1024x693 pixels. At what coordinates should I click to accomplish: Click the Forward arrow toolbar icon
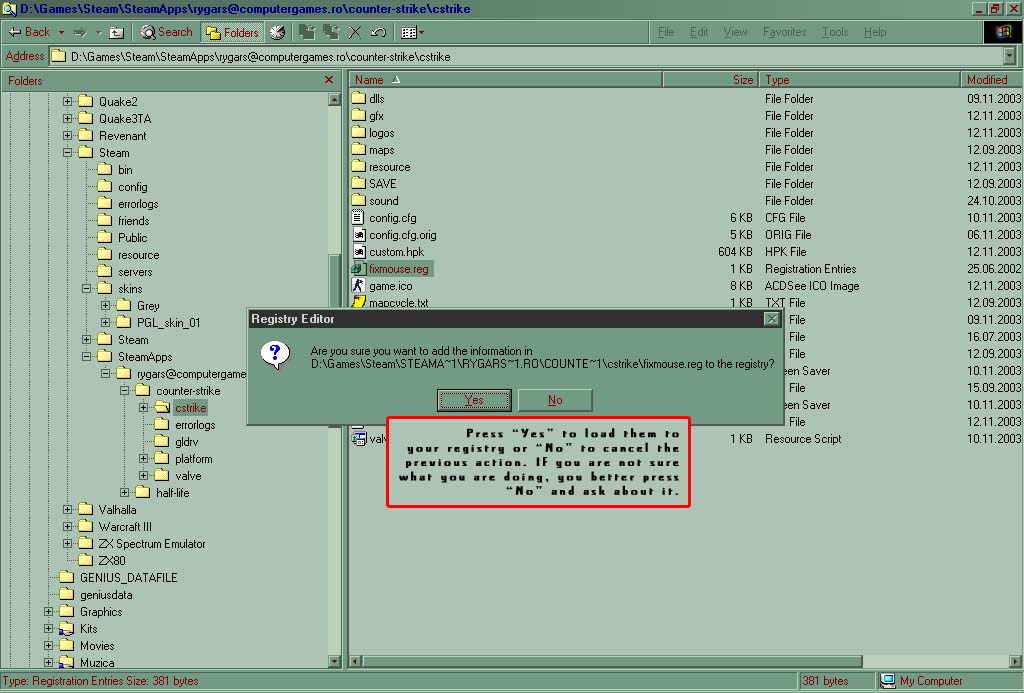click(80, 32)
